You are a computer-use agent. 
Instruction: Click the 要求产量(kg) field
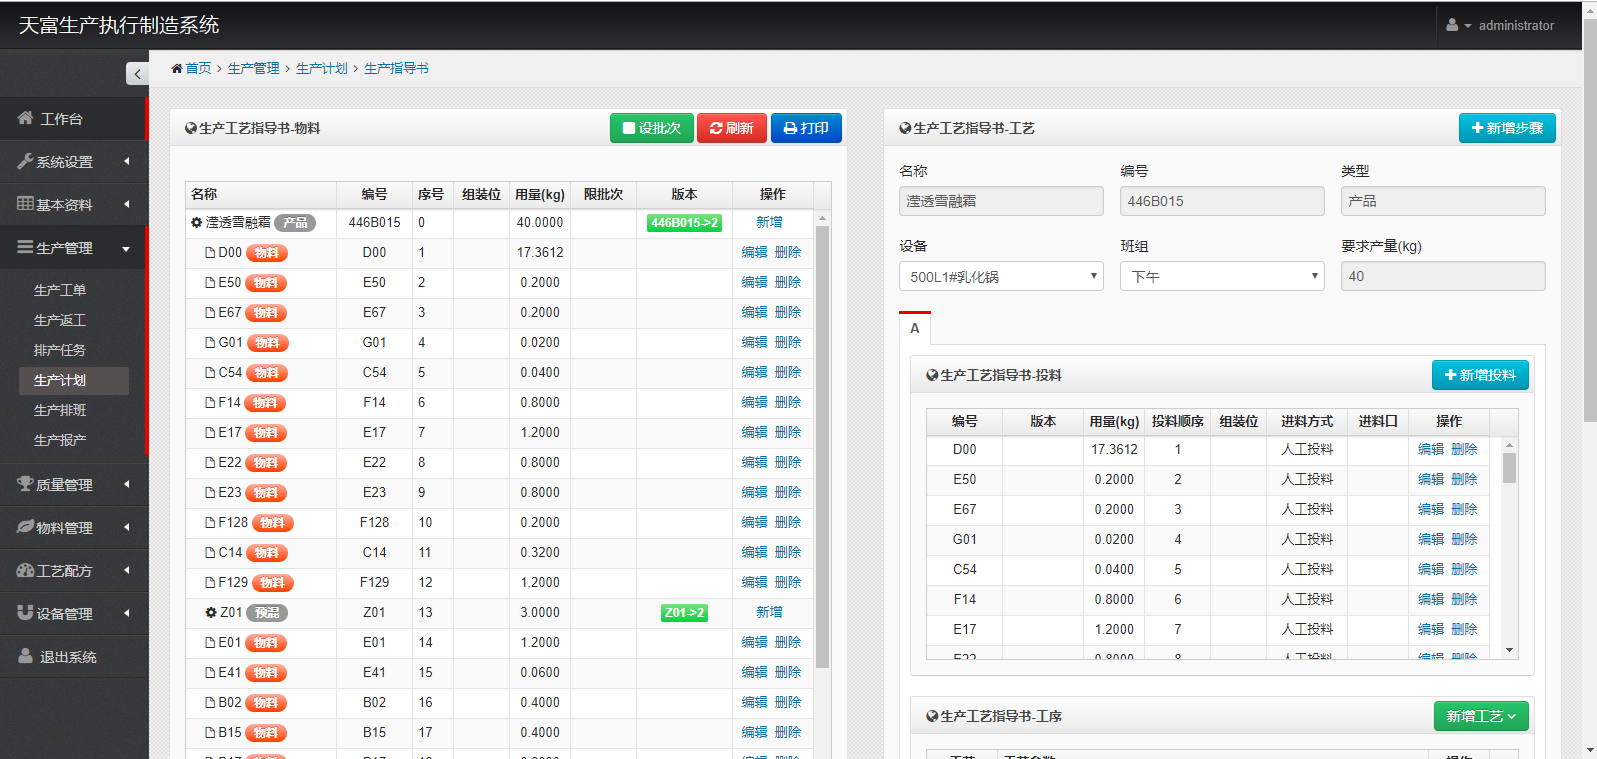(x=1443, y=276)
